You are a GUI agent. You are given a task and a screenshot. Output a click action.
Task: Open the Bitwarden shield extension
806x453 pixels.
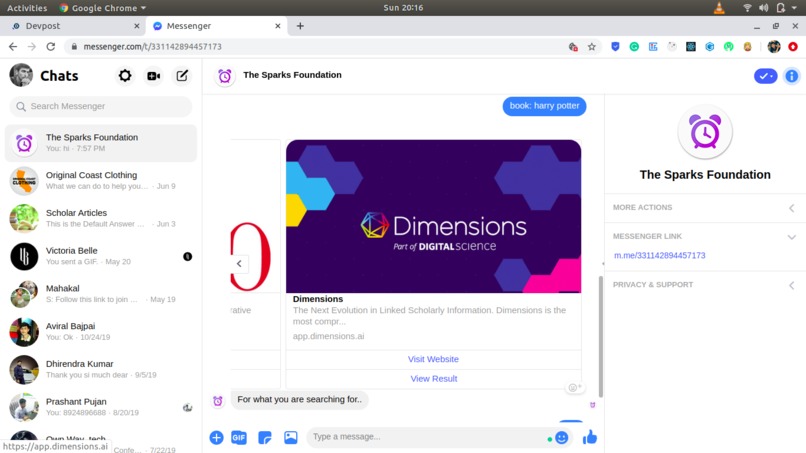[x=615, y=47]
